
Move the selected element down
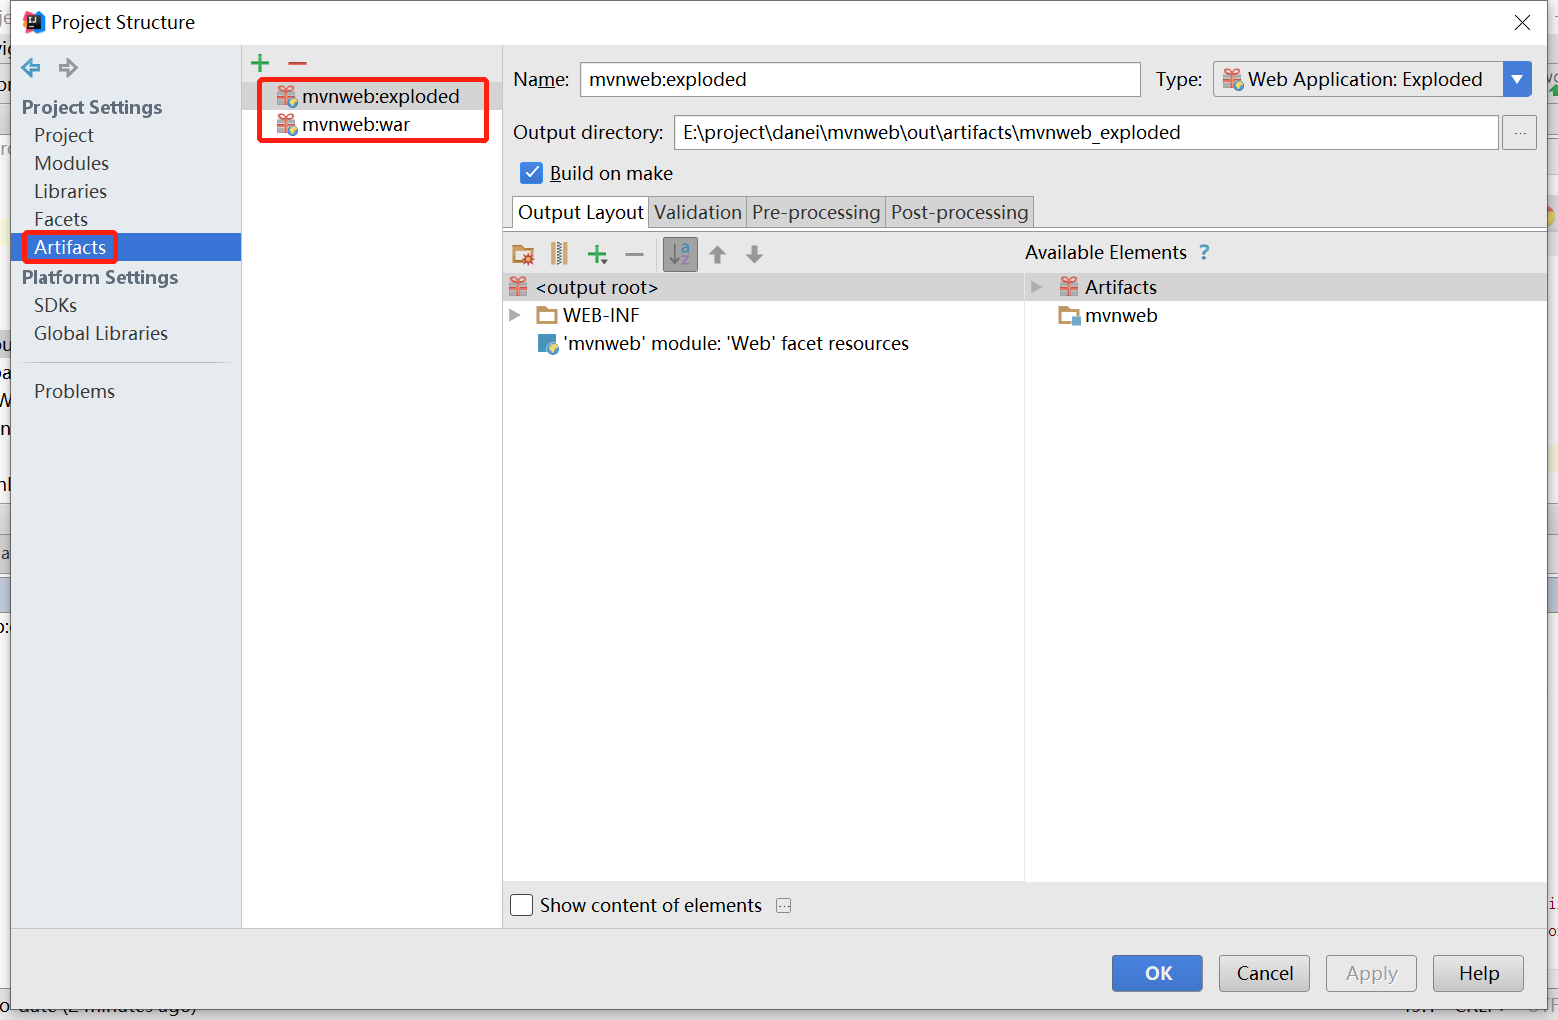pyautogui.click(x=754, y=254)
